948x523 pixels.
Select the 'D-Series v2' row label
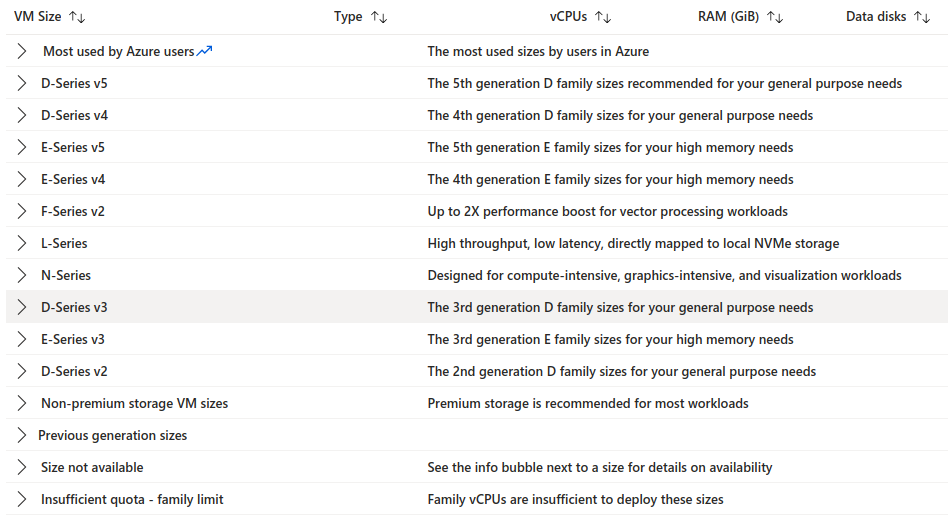click(74, 372)
